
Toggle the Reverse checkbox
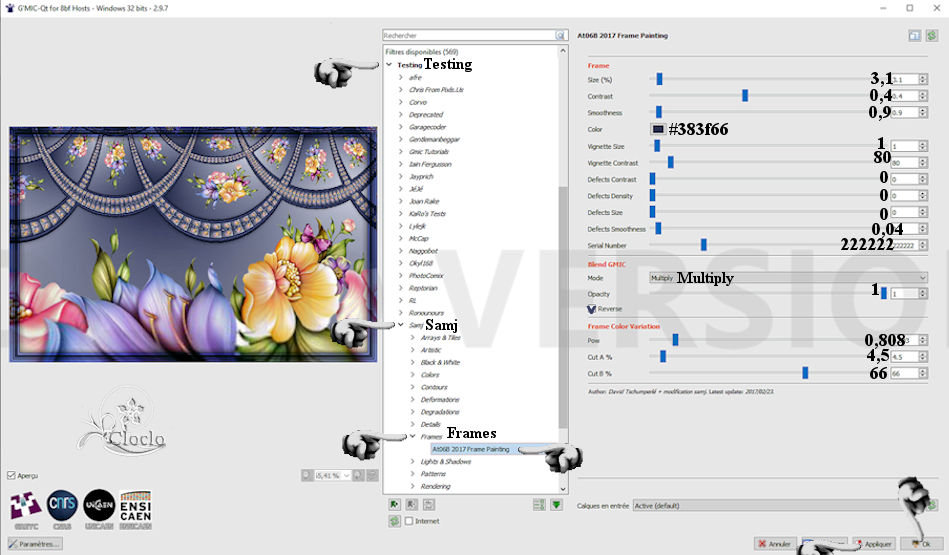(x=592, y=309)
